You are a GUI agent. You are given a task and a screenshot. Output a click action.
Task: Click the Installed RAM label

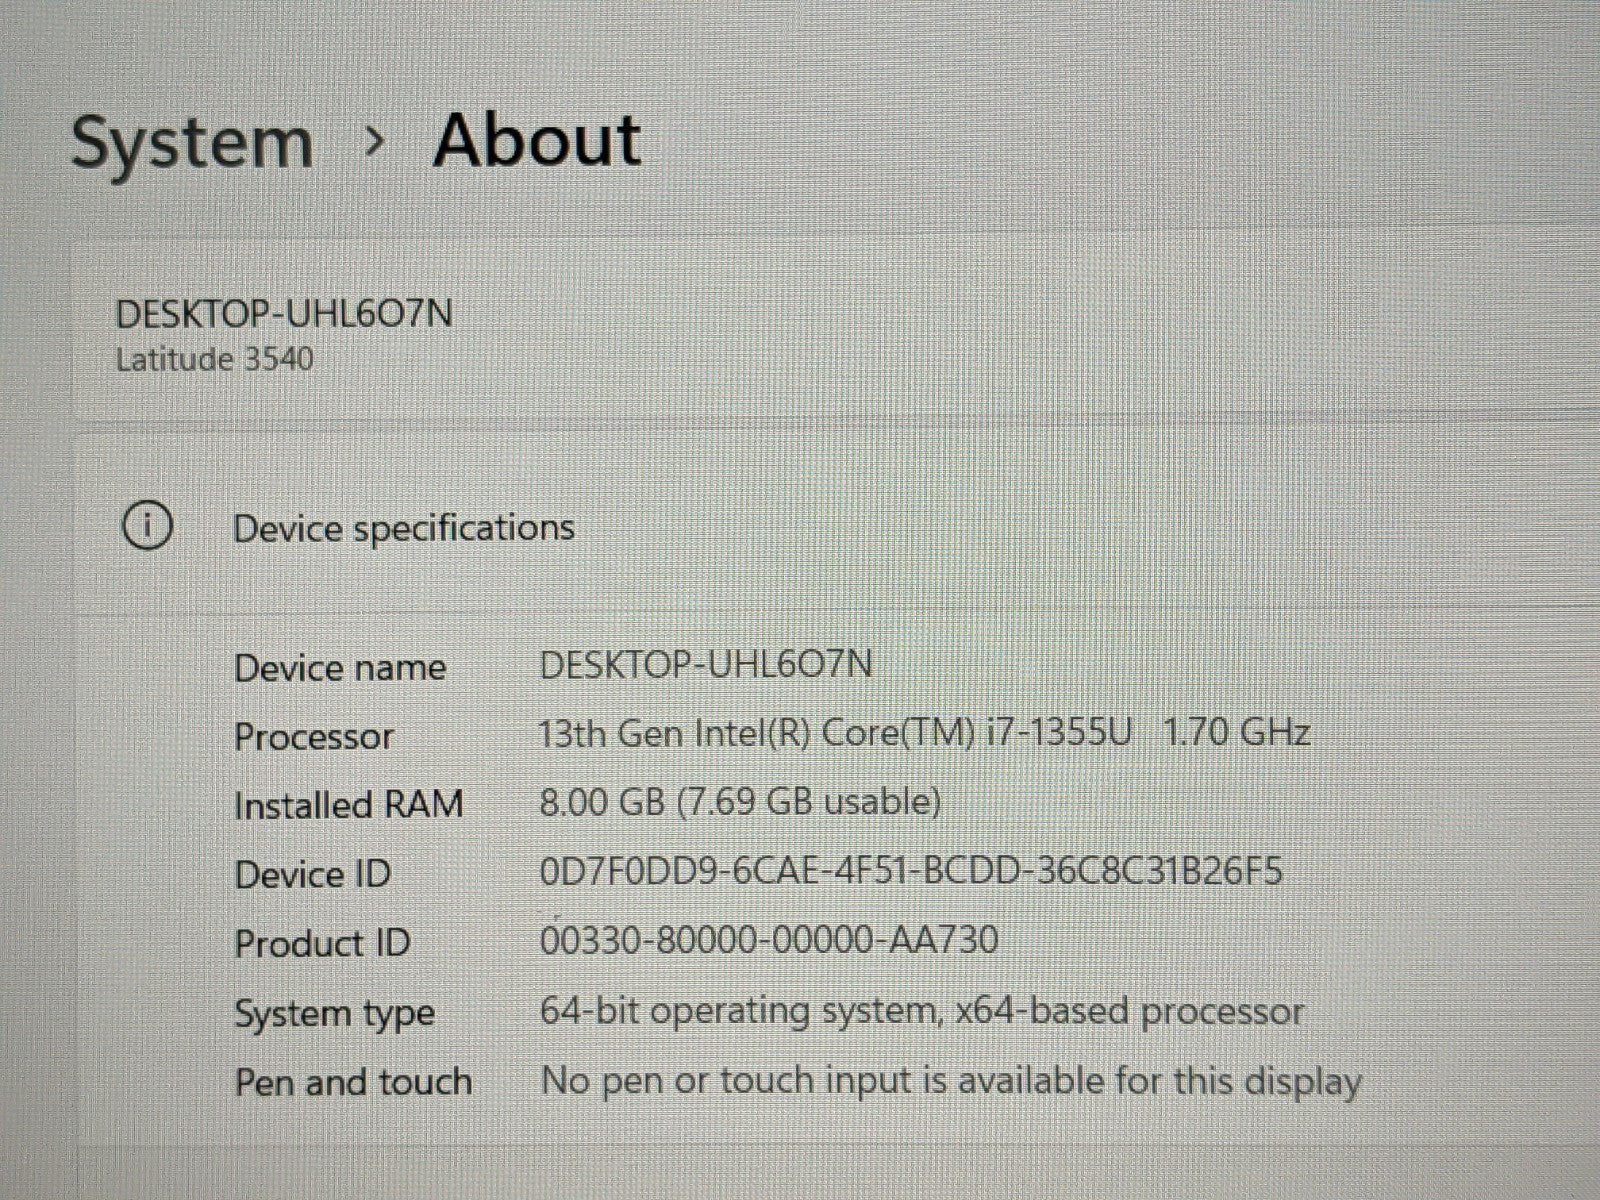(348, 805)
